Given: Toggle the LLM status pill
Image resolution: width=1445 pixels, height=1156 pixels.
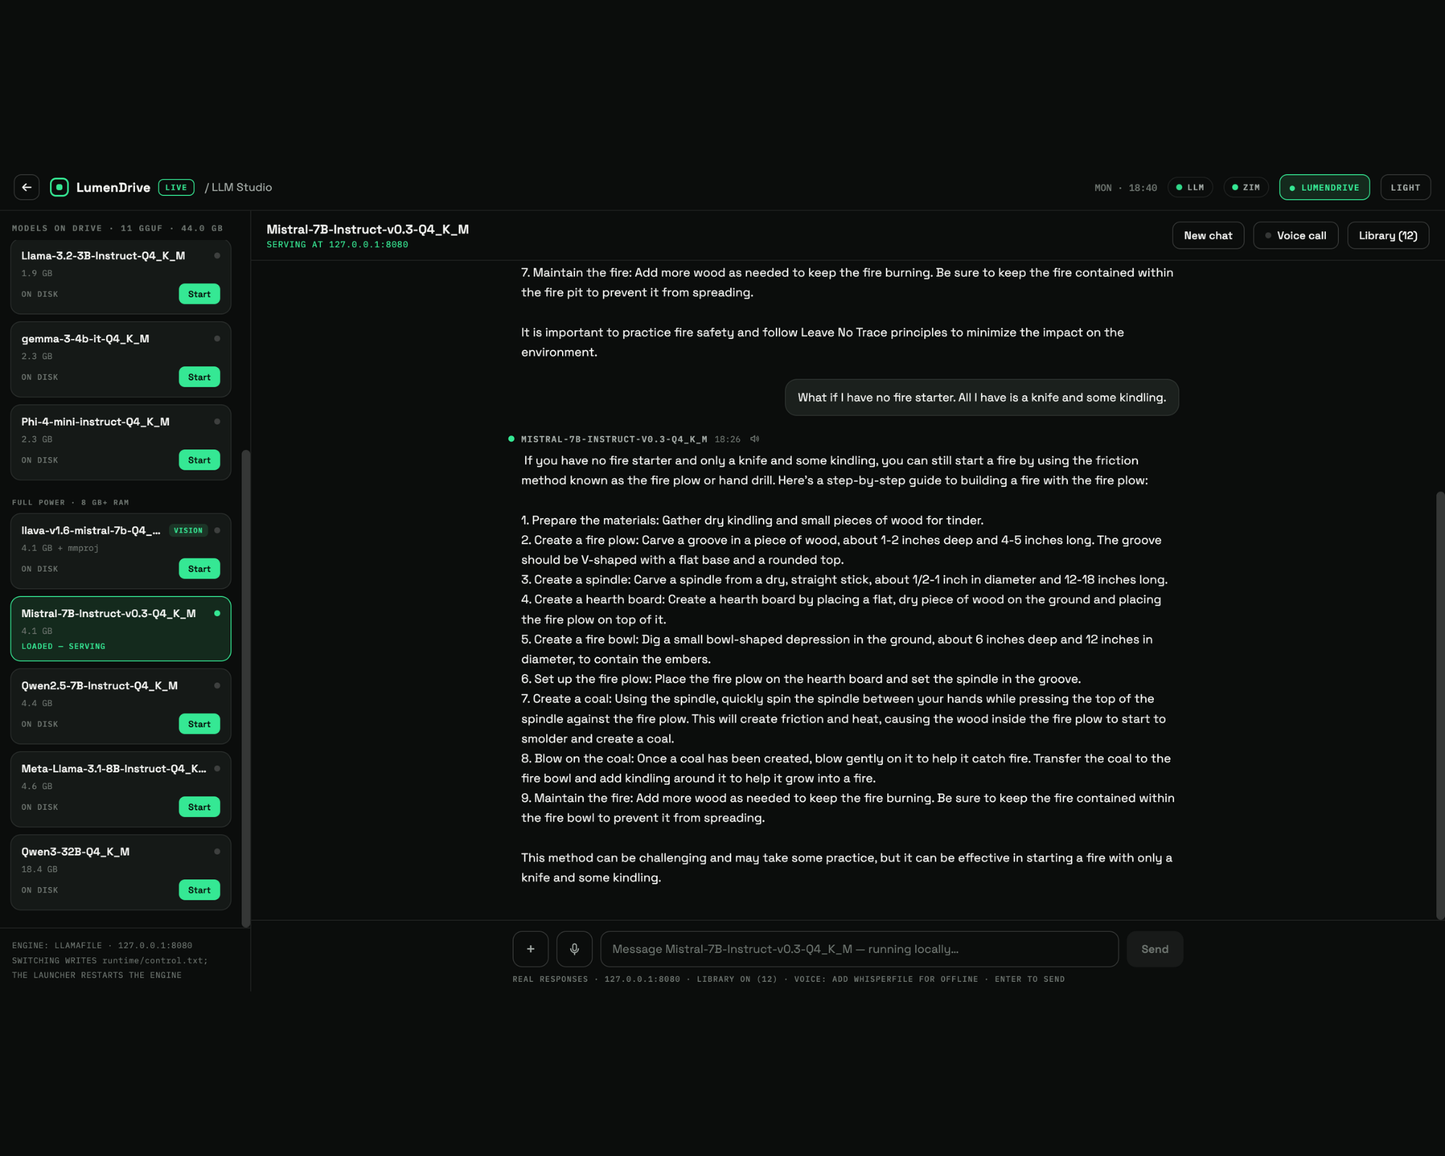Looking at the screenshot, I should point(1190,187).
